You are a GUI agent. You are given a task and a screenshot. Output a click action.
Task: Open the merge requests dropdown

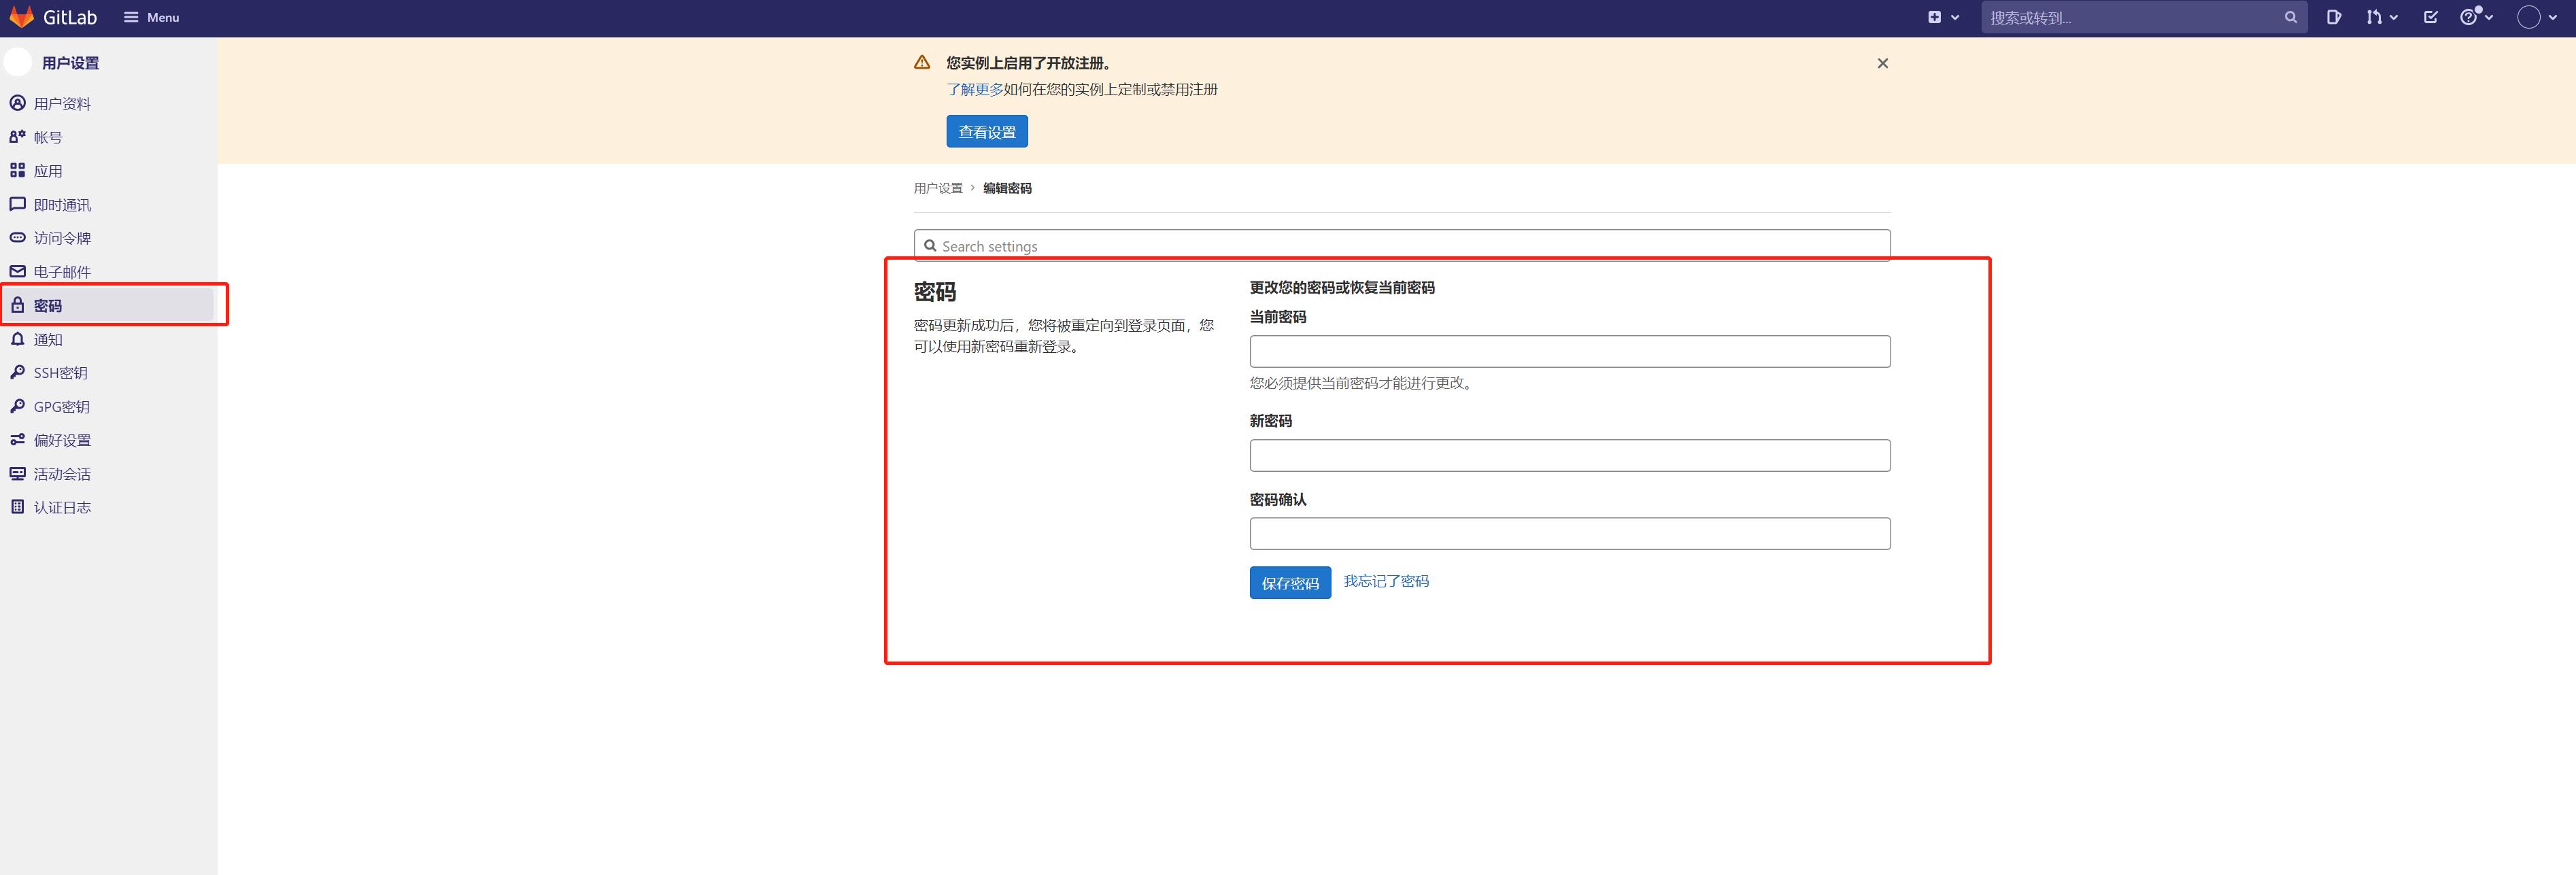2382,17
